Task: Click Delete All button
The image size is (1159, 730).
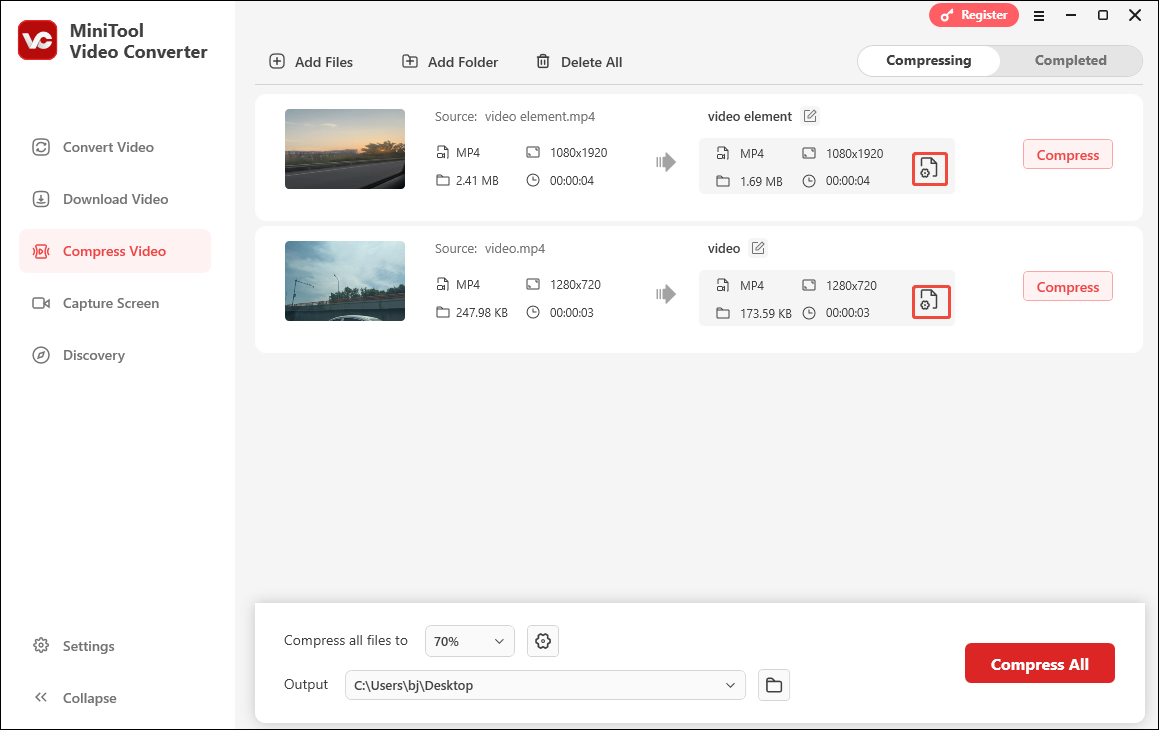Action: pyautogui.click(x=579, y=62)
